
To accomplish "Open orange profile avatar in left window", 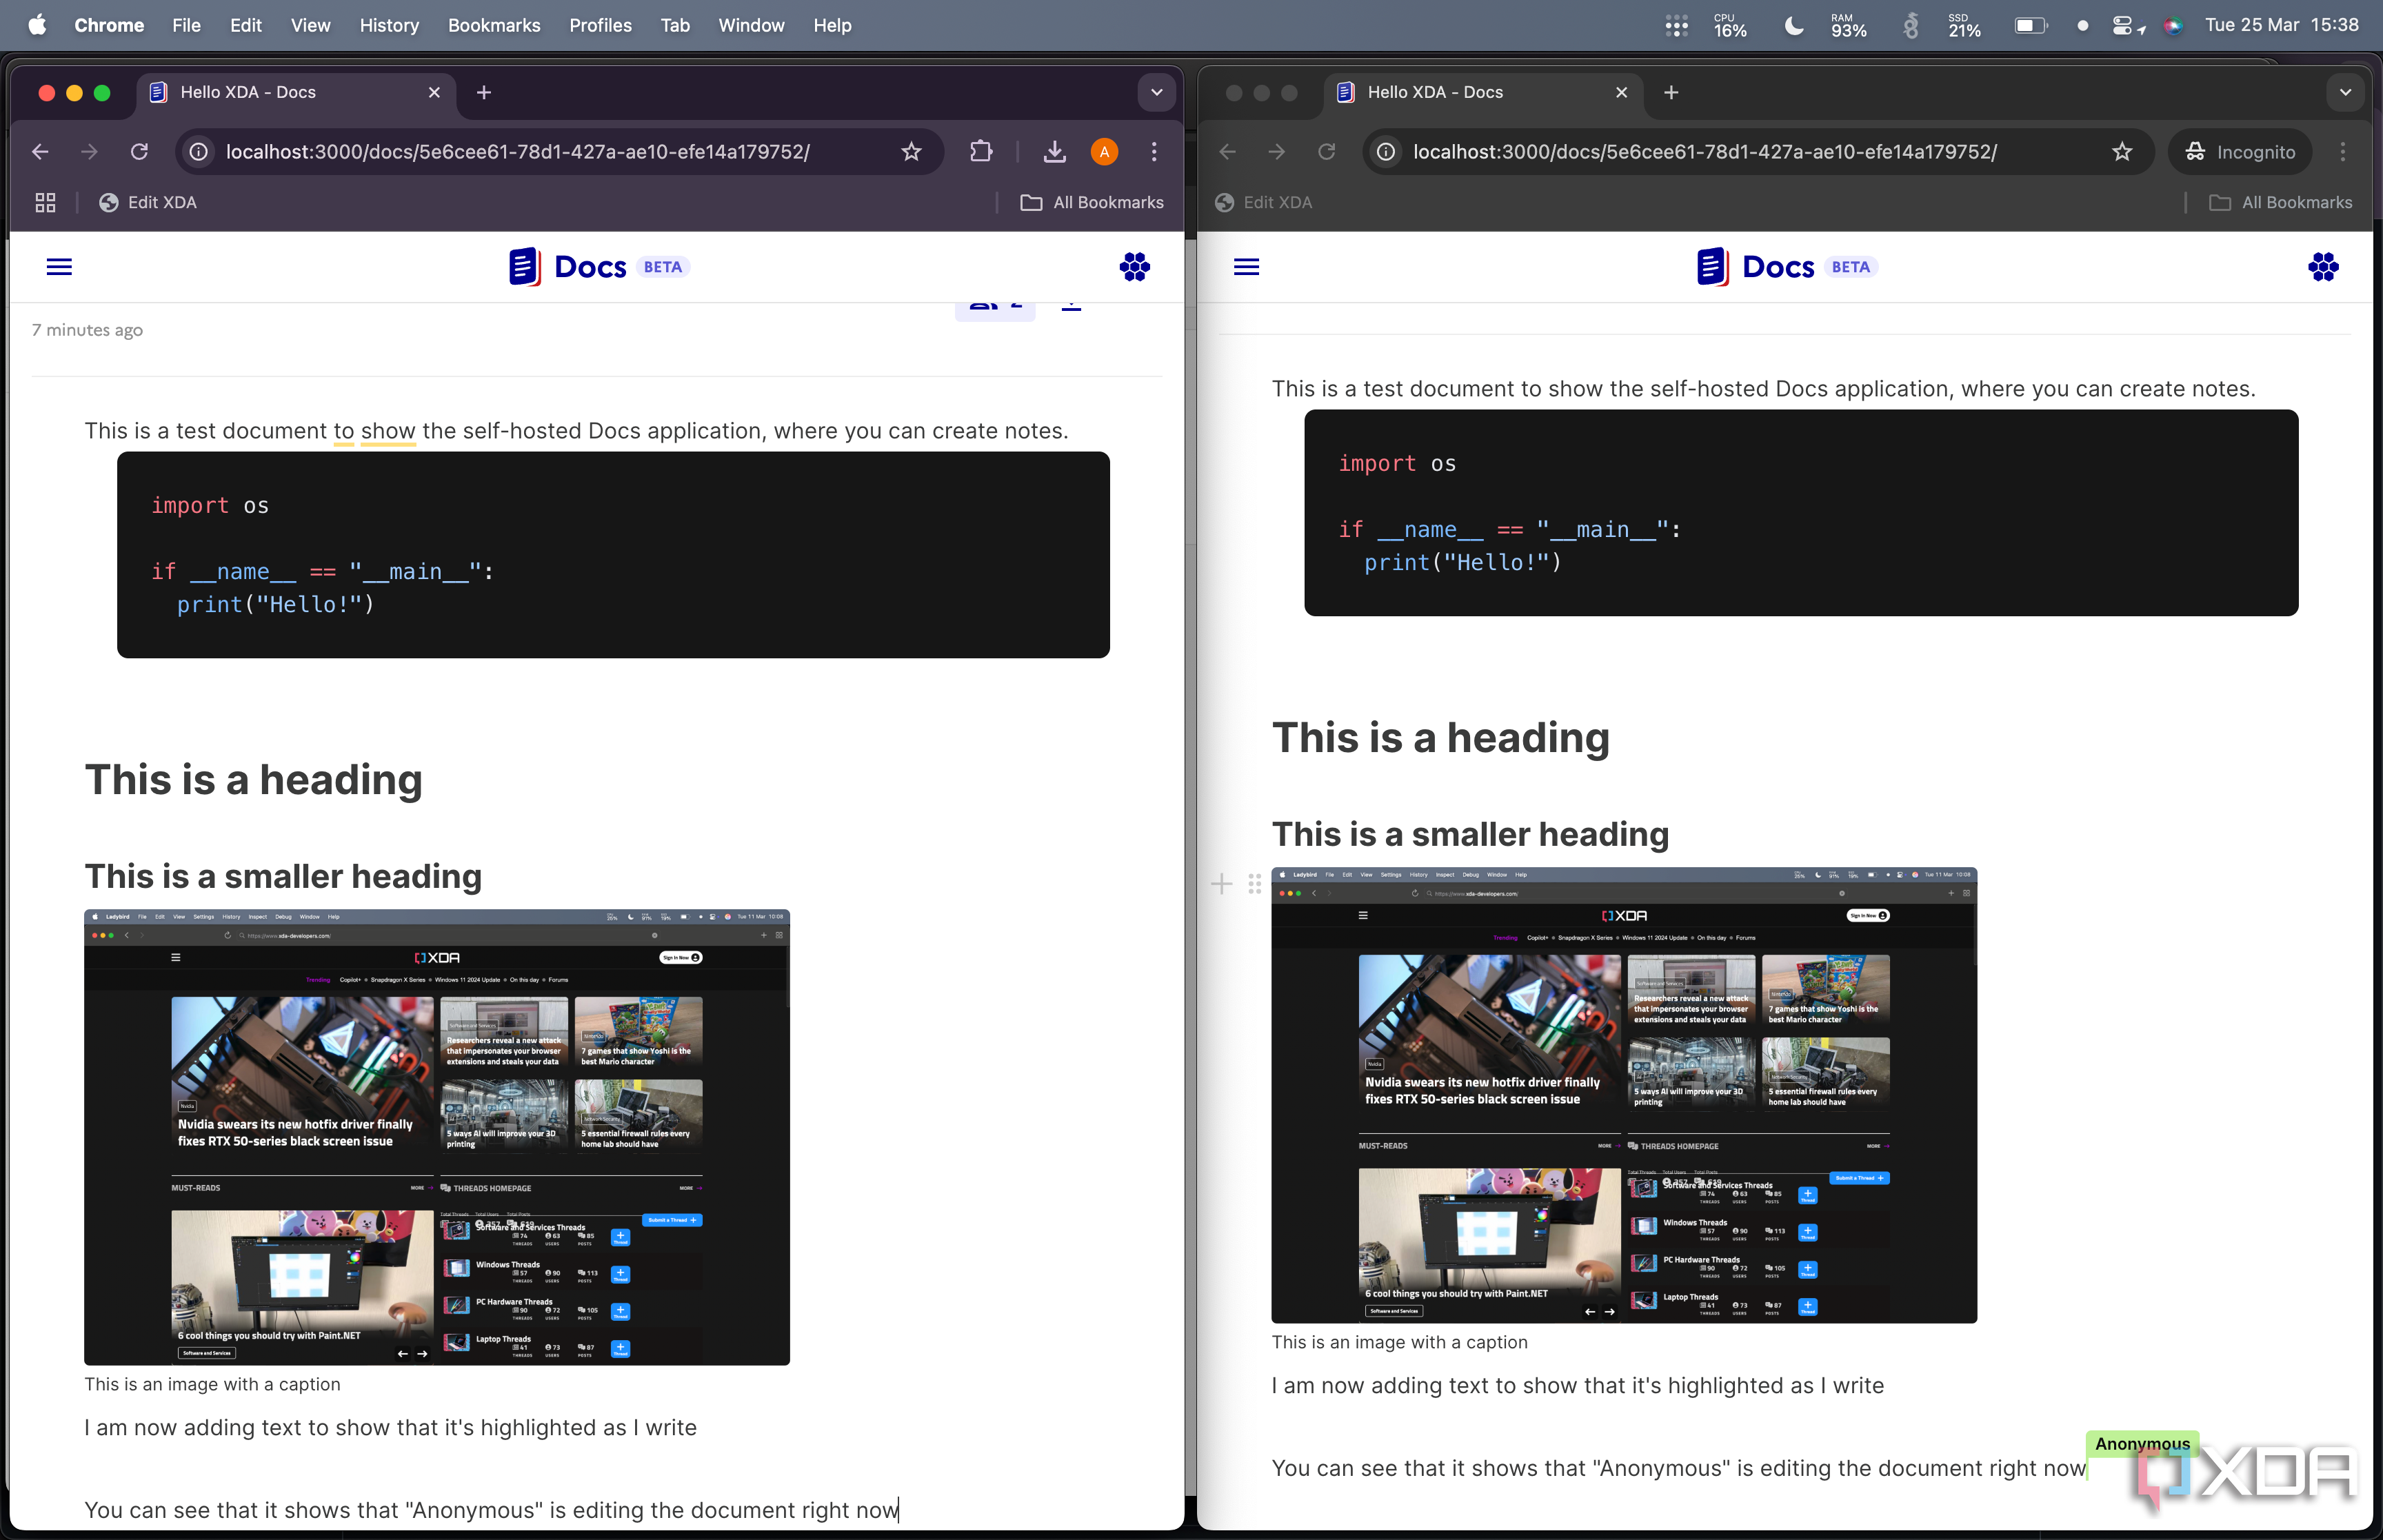I will tap(1104, 152).
